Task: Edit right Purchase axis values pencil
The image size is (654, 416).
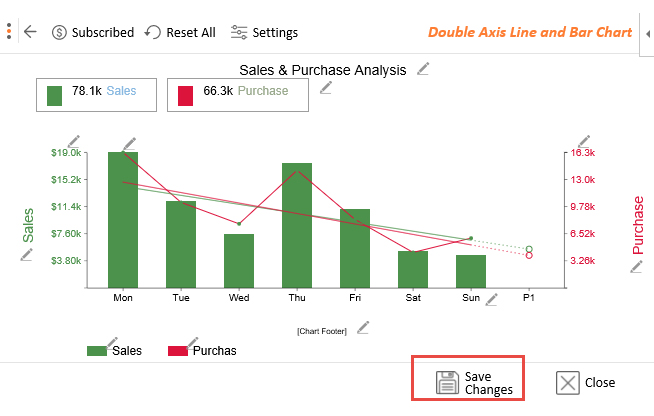Action: coord(584,141)
